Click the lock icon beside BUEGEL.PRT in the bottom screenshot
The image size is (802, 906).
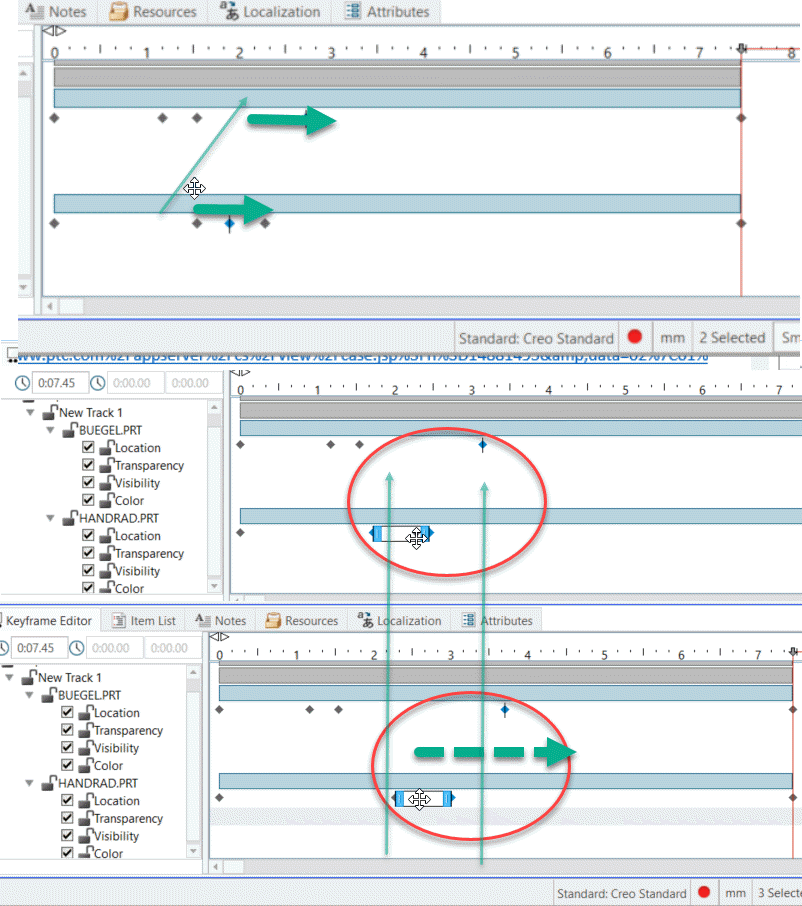49,695
